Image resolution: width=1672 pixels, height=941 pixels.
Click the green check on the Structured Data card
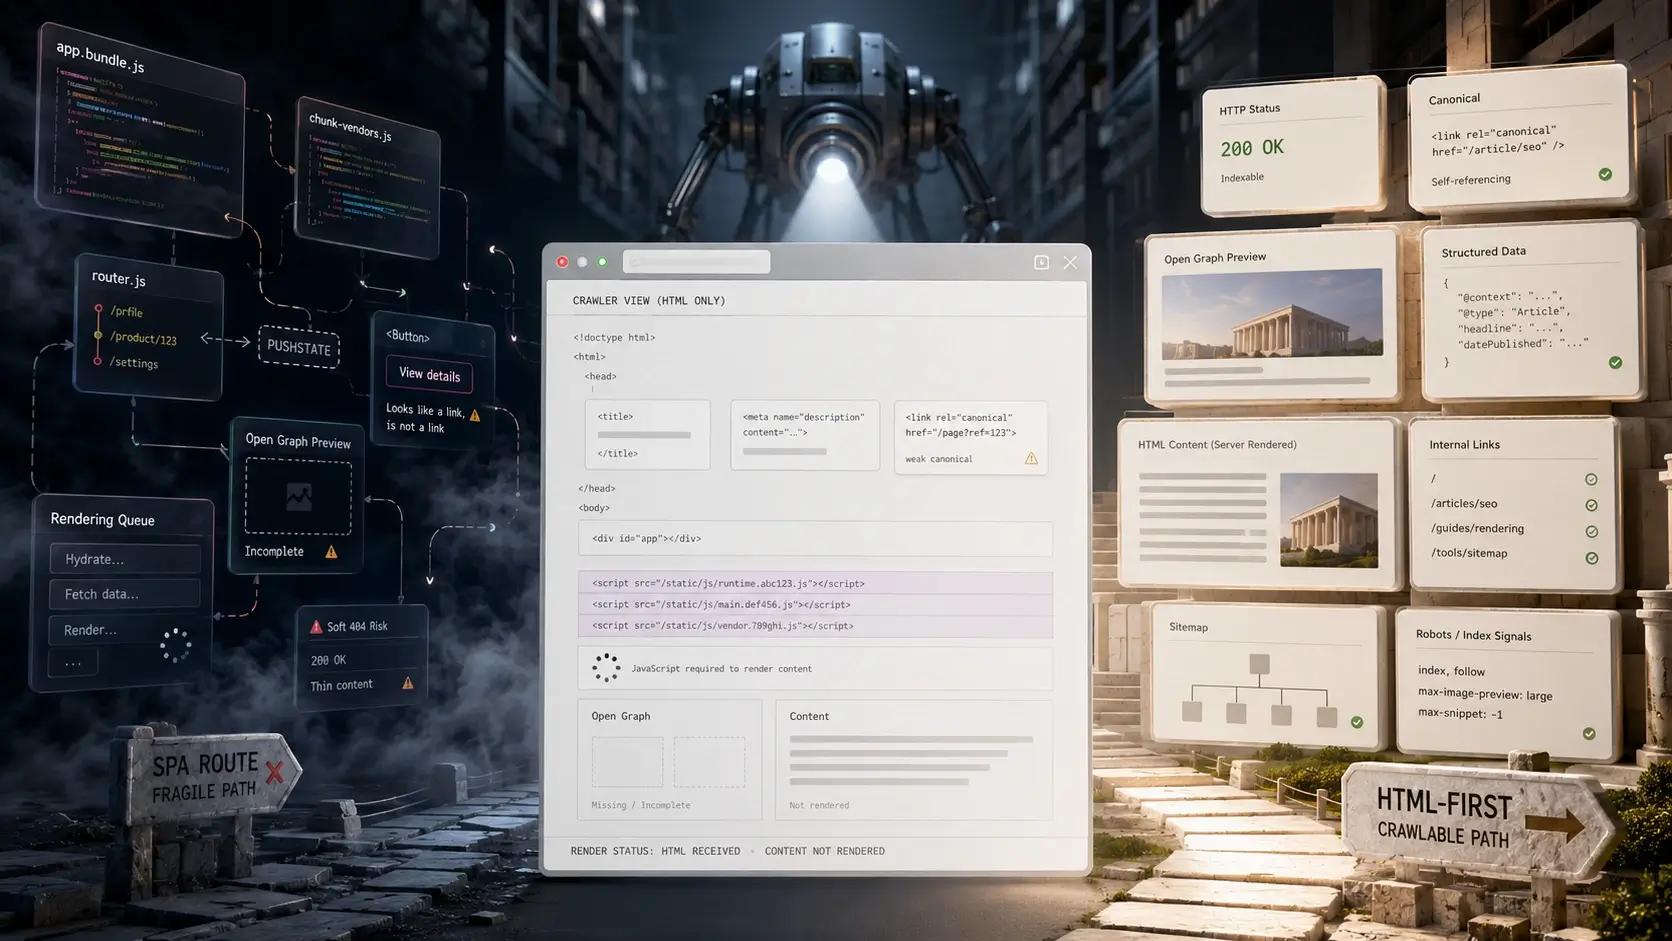pyautogui.click(x=1615, y=362)
